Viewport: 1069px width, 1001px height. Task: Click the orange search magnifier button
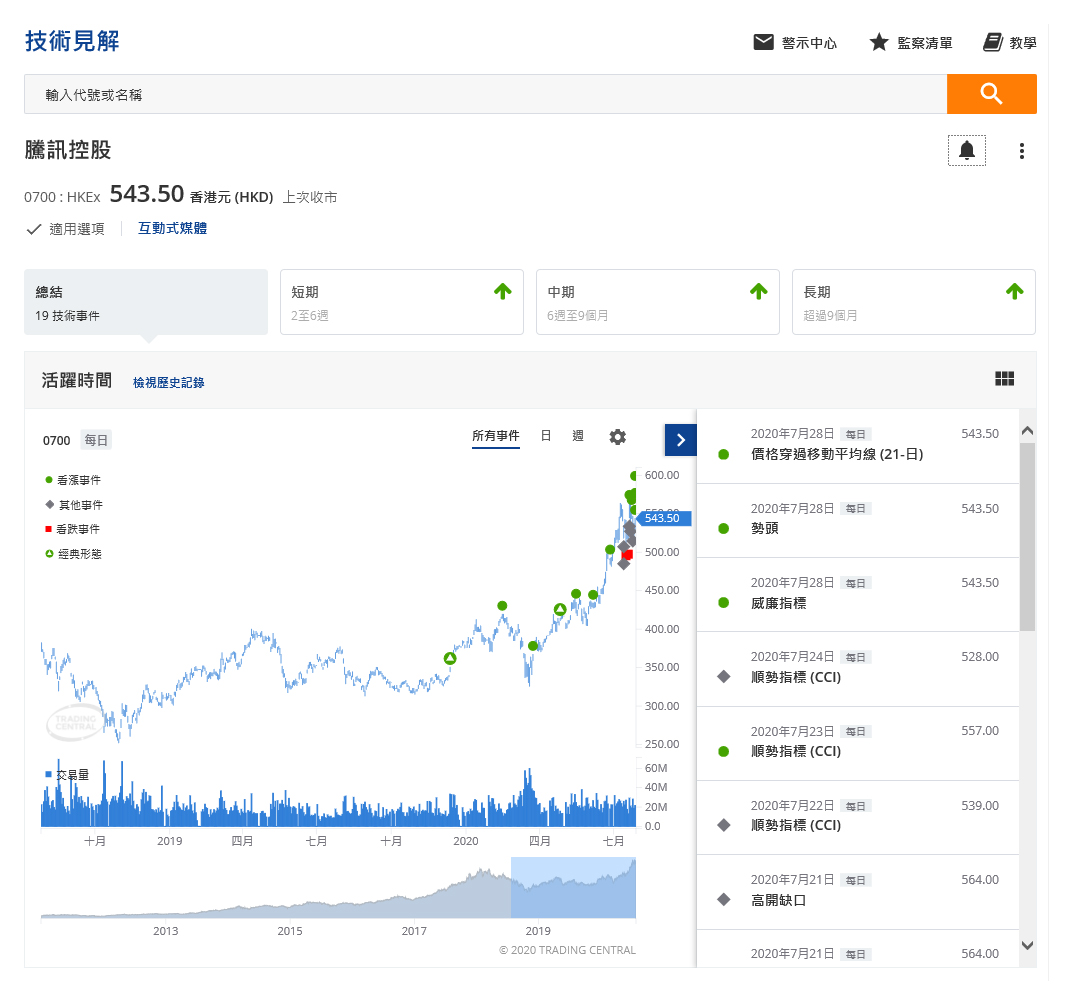tap(991, 94)
